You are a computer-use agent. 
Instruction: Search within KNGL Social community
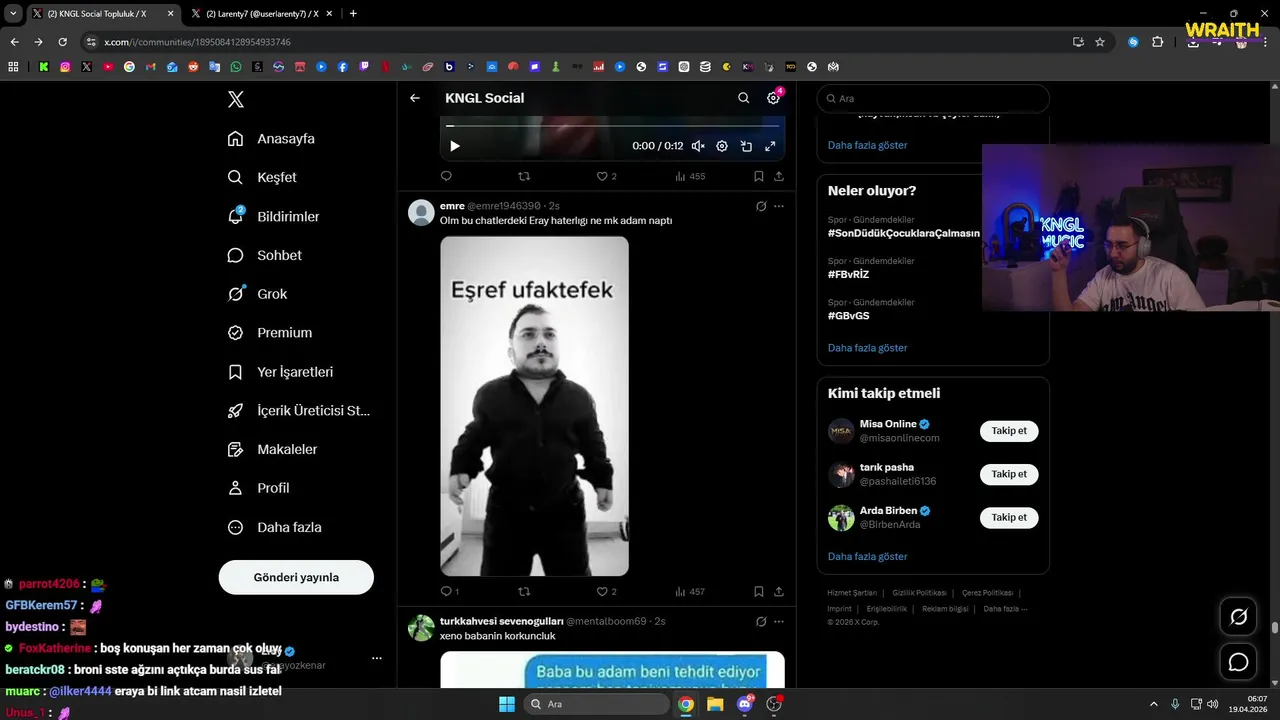[x=743, y=98]
